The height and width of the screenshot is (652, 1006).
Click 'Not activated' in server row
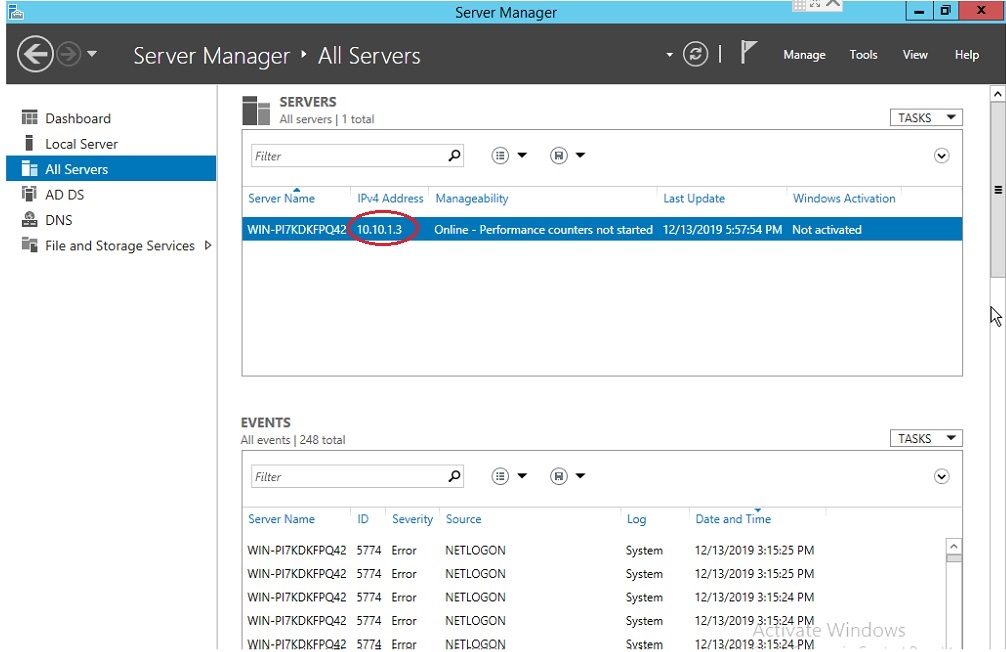pos(826,230)
